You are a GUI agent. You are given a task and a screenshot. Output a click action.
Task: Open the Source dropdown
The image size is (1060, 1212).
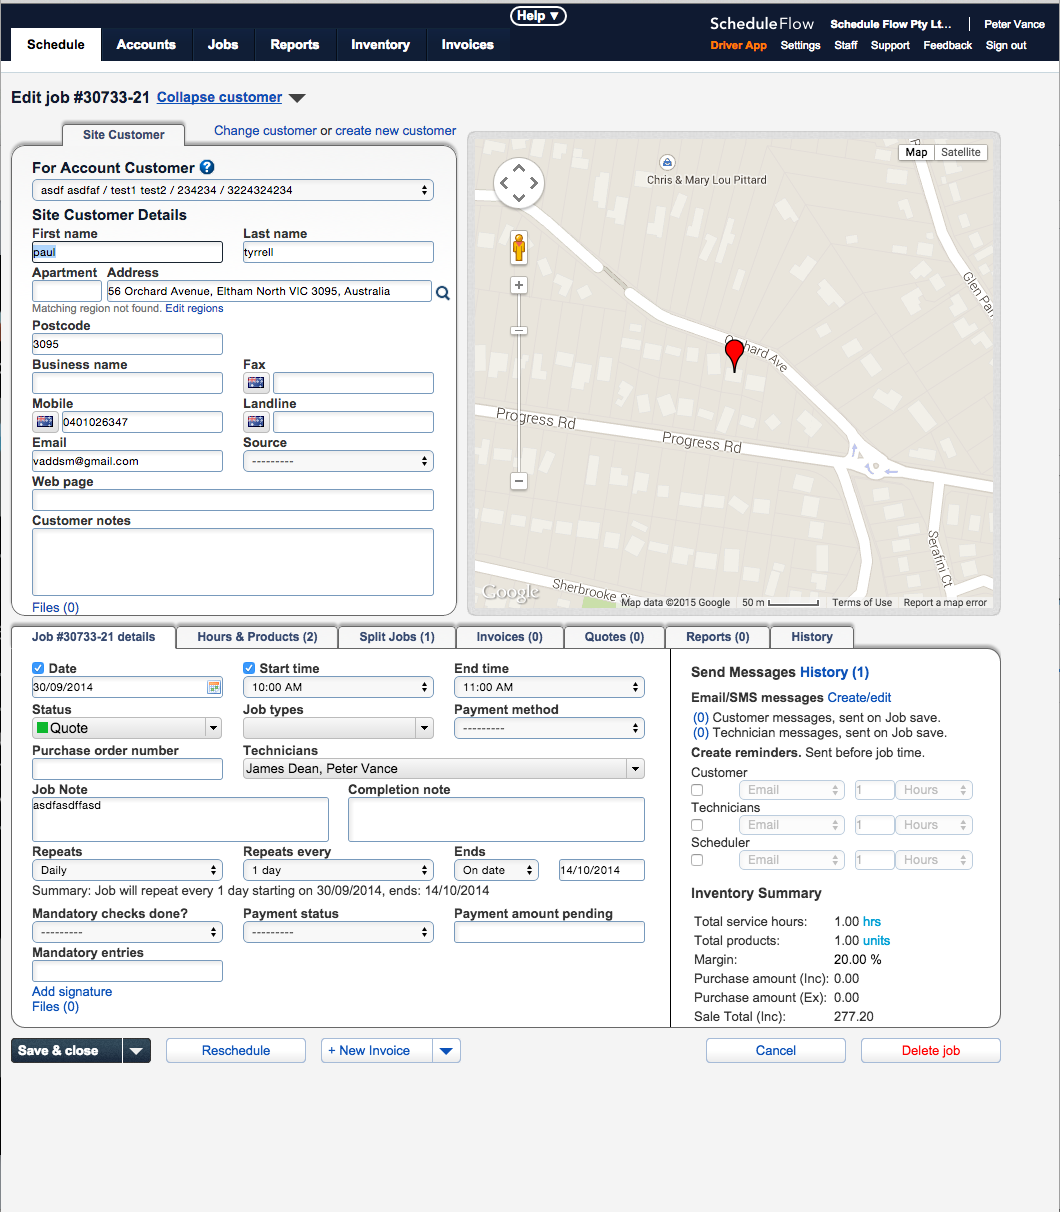(338, 461)
